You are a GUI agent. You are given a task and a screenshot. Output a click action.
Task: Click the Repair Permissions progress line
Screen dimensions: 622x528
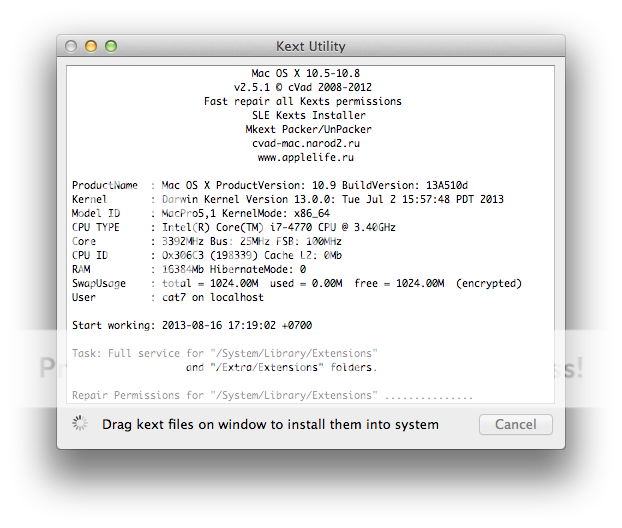pyautogui.click(x=272, y=396)
